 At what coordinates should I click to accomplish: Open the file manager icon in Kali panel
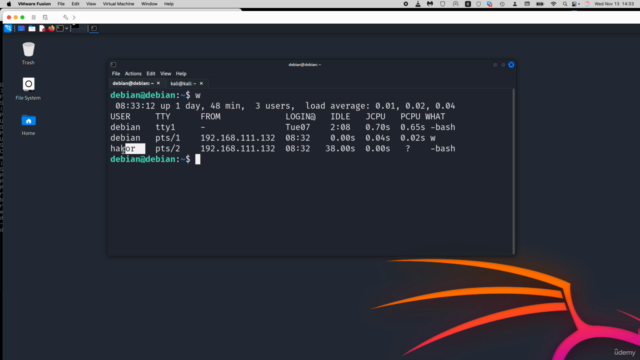pyautogui.click(x=32, y=29)
